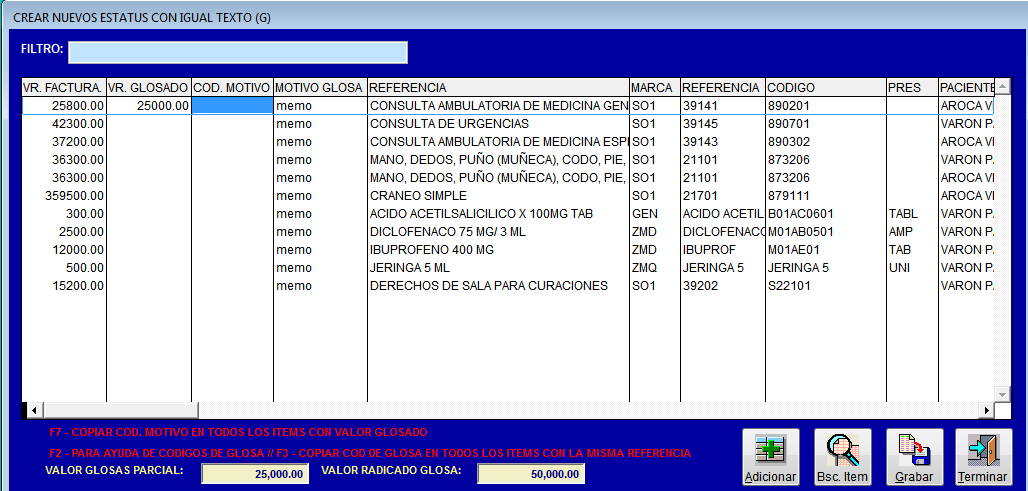Select the 500.00 factura value cell
The image size is (1028, 491).
(64, 268)
